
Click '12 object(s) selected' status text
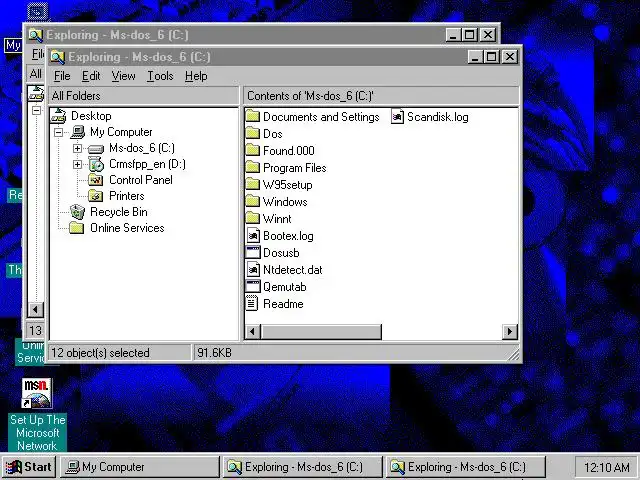coord(100,353)
